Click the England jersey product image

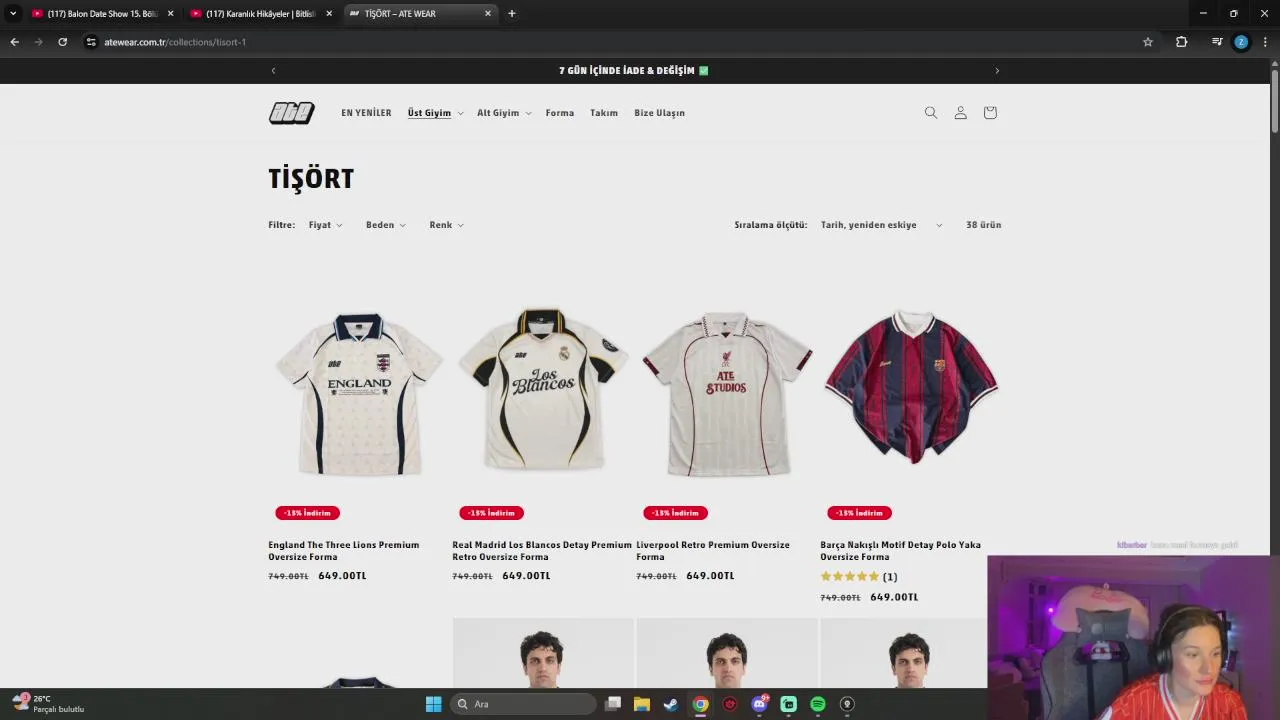[x=359, y=393]
